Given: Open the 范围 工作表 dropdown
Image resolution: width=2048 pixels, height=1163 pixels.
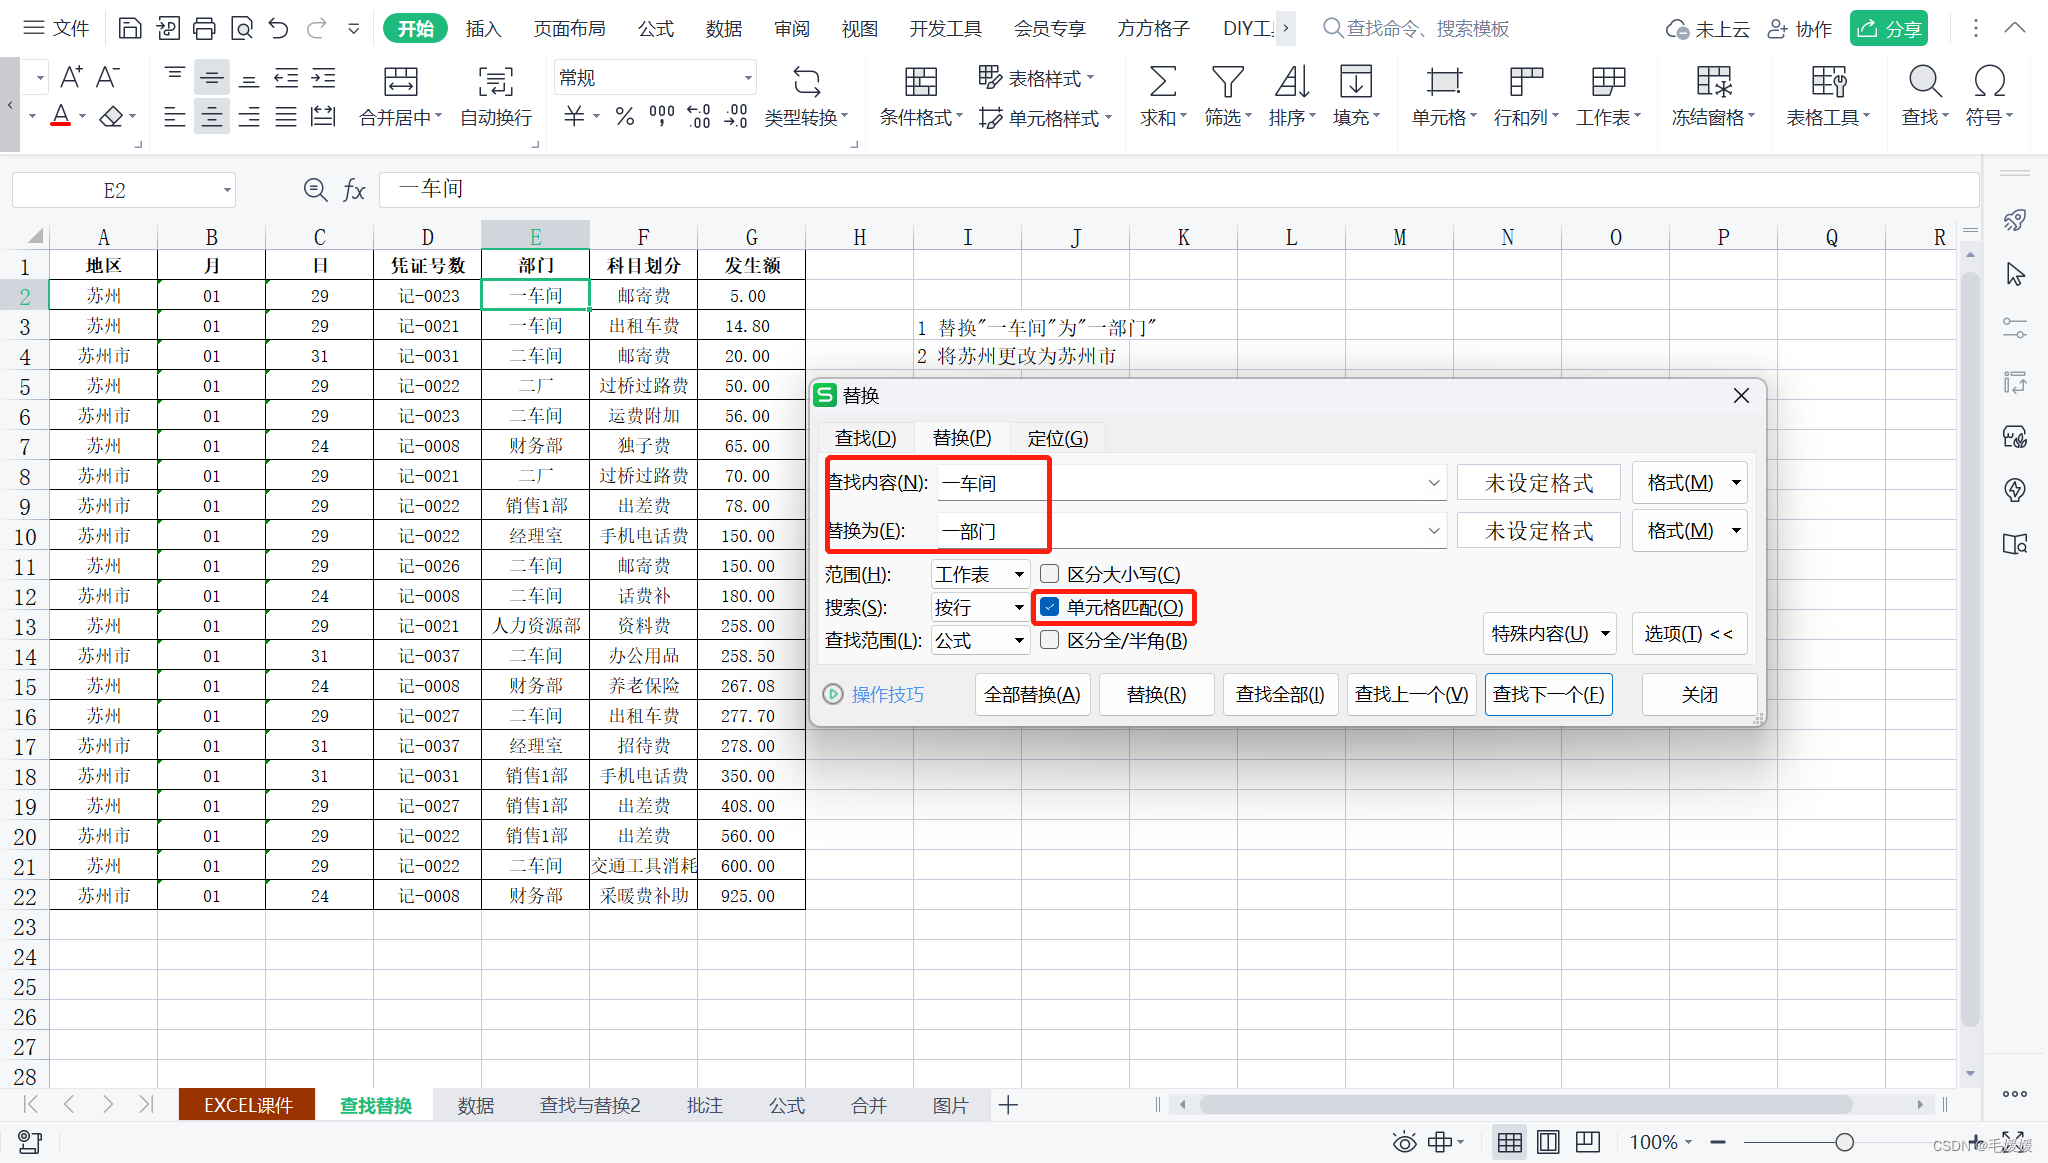Looking at the screenshot, I should pos(980,574).
